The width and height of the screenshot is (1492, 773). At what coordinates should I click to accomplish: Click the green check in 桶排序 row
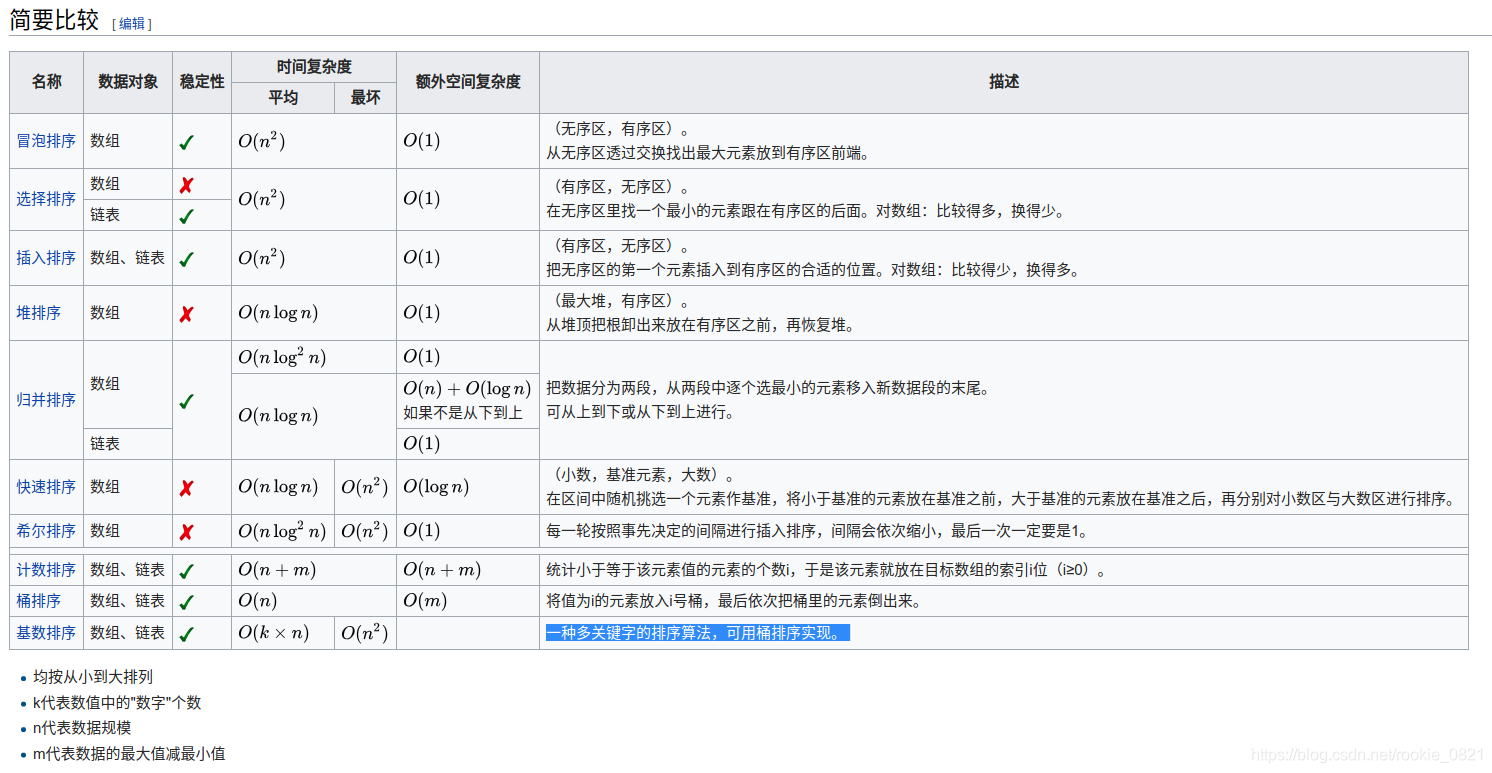coord(186,602)
